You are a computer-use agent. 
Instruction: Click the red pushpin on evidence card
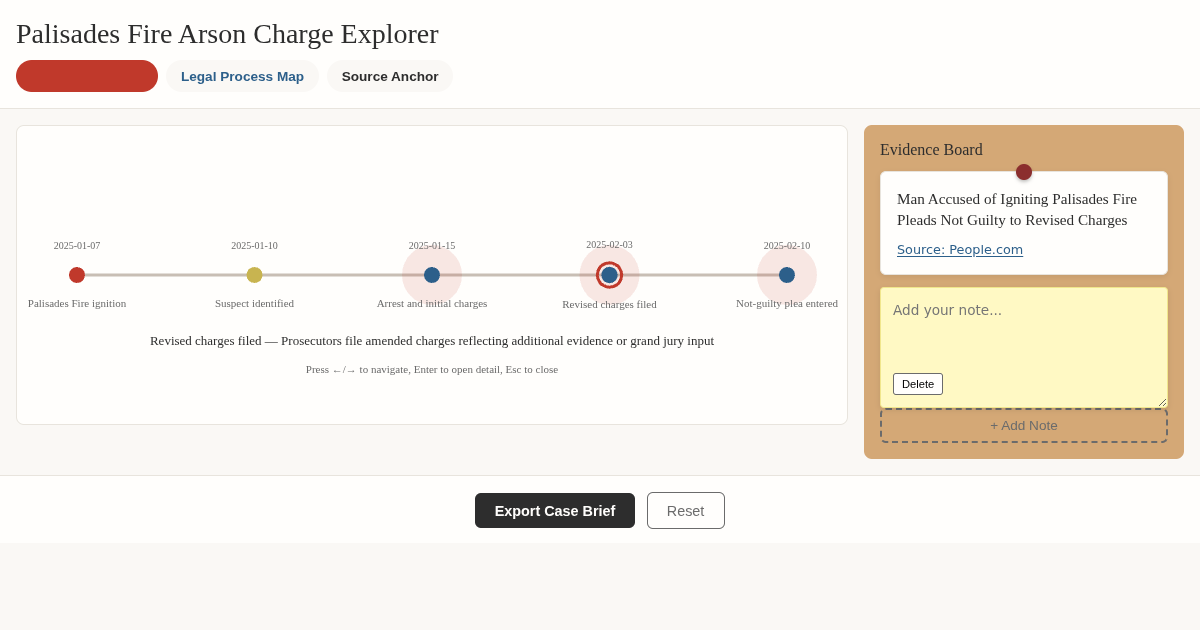[x=1024, y=172]
